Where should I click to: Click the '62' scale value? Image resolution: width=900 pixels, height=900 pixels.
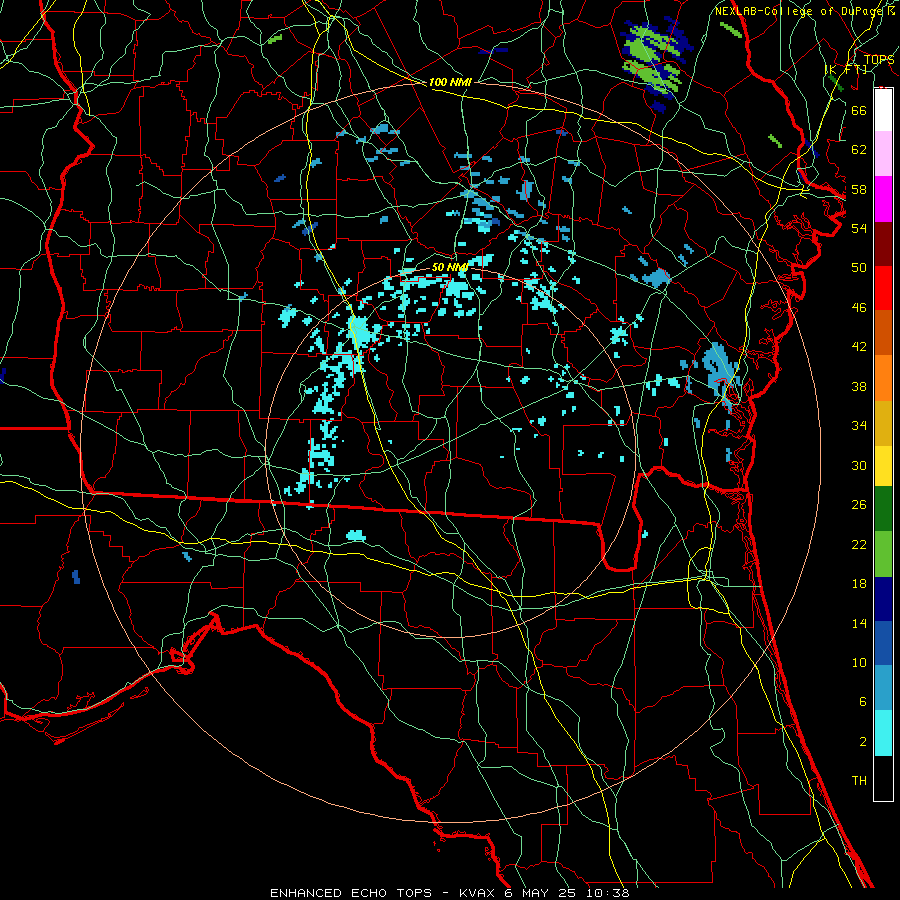(x=859, y=150)
